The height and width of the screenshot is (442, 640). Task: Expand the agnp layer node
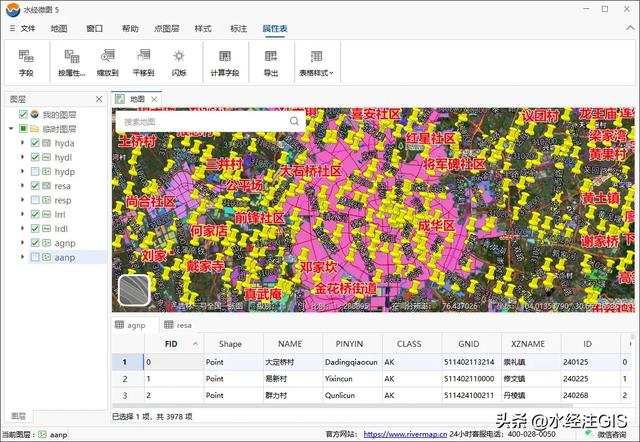coord(22,243)
